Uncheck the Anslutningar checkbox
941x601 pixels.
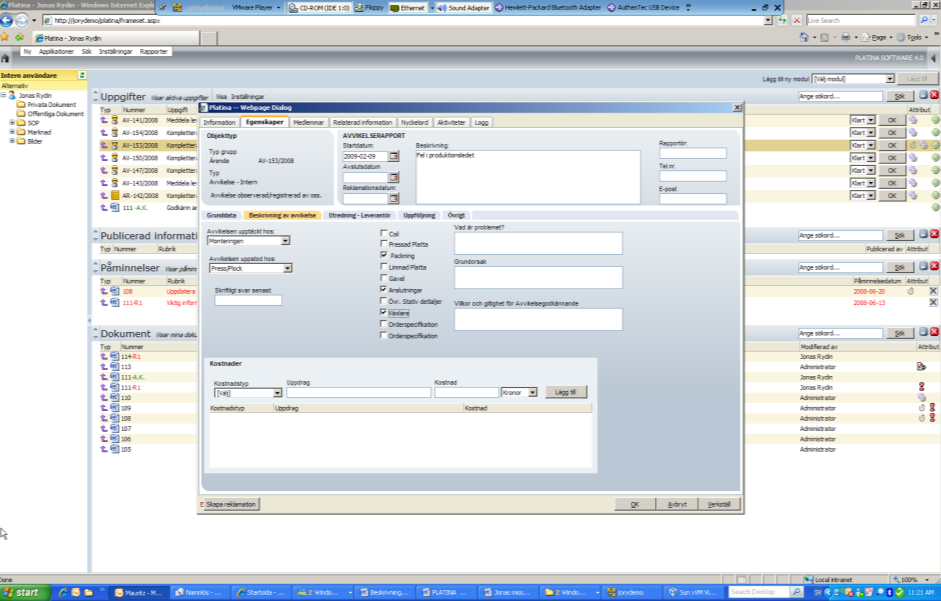point(384,289)
